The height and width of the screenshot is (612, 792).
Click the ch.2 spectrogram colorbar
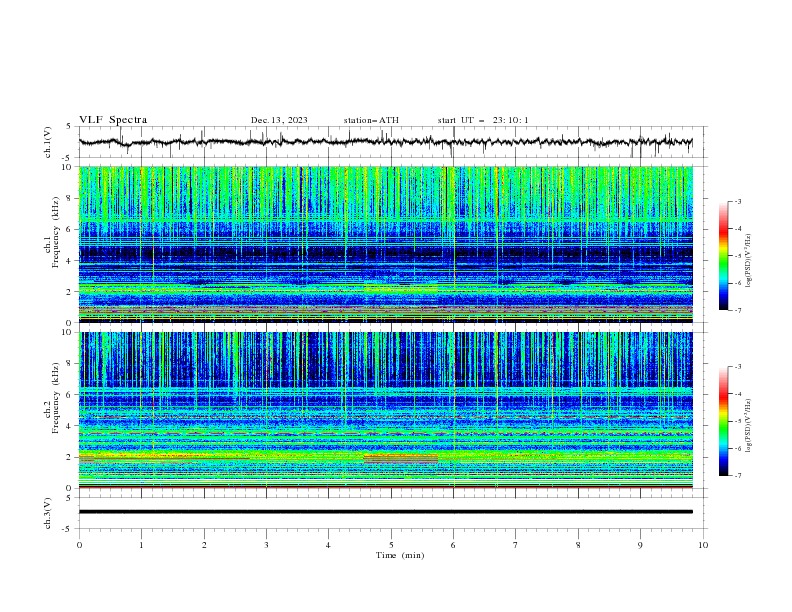click(x=724, y=421)
